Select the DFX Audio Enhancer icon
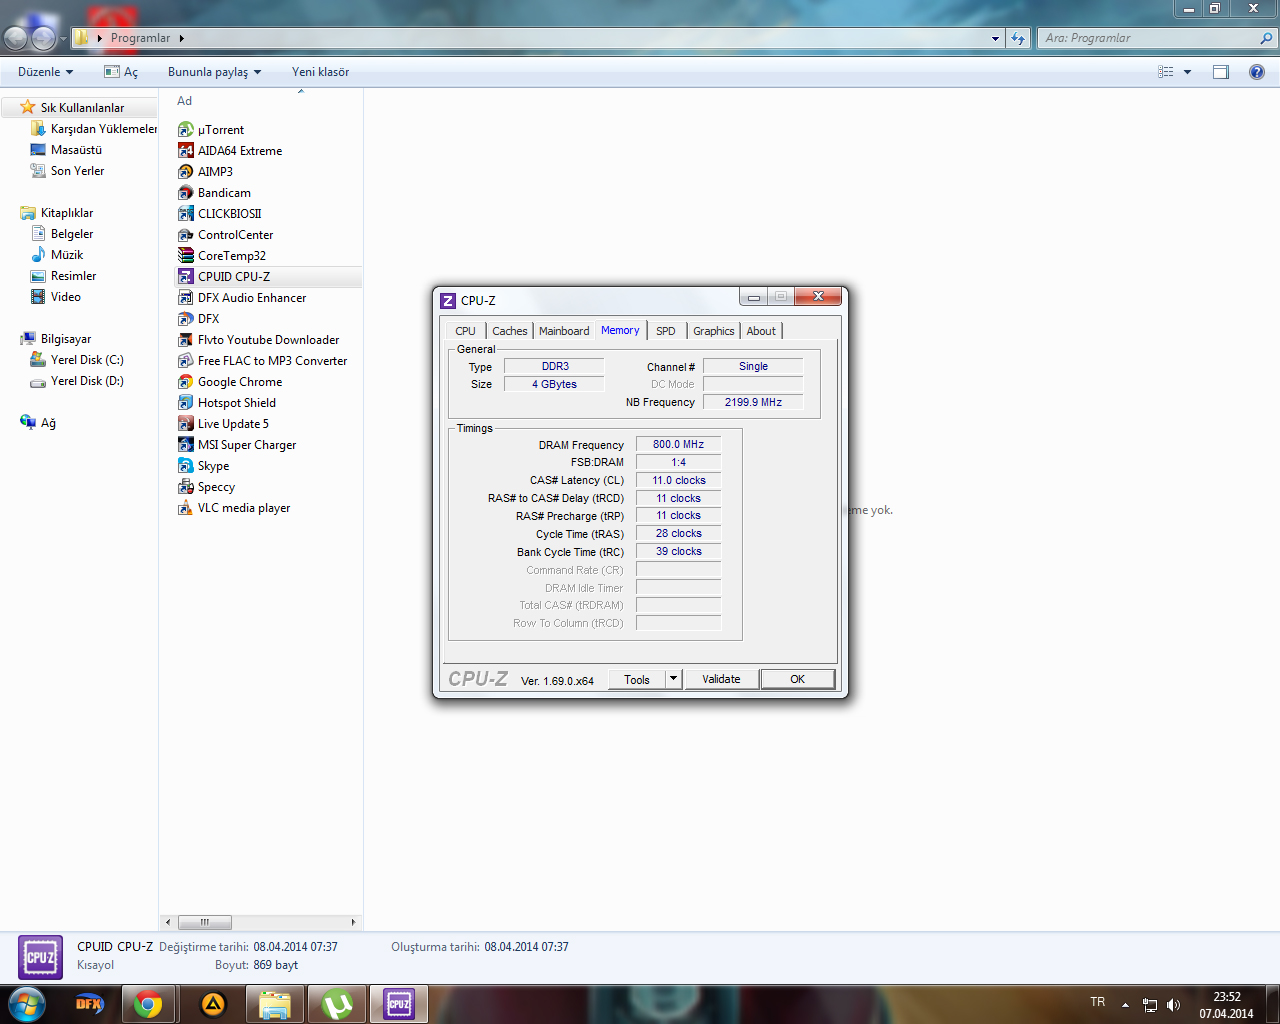 pyautogui.click(x=185, y=298)
